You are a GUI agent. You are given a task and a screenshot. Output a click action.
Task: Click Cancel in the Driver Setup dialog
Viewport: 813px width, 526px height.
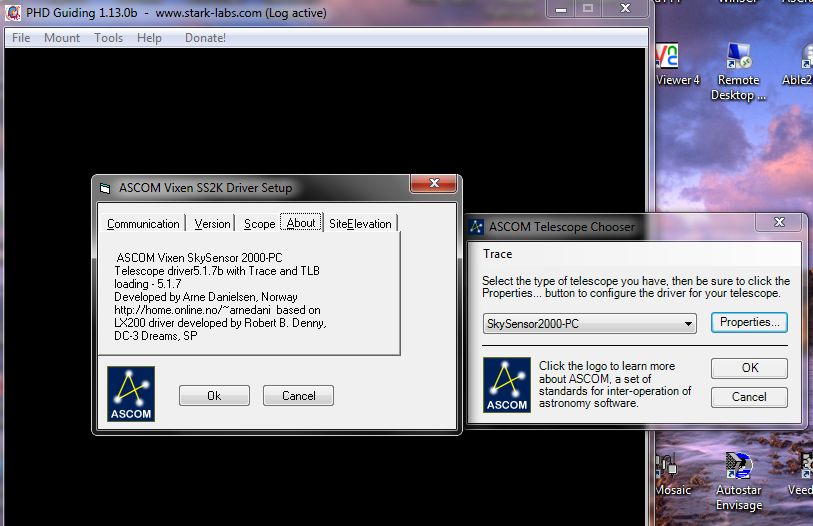click(298, 396)
